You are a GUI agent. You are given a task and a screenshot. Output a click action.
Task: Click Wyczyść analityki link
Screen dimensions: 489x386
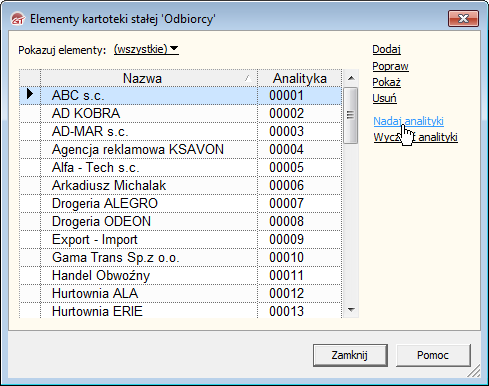coord(415,137)
